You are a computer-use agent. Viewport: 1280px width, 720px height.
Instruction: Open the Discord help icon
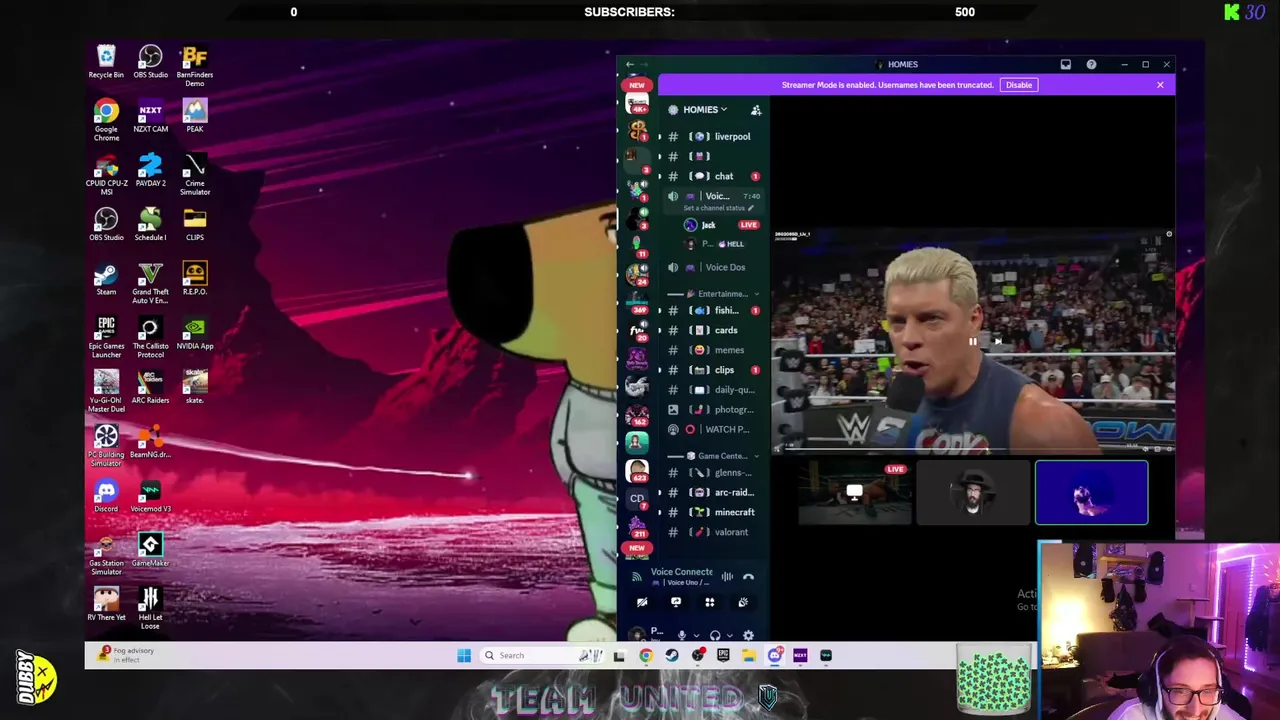1091,64
